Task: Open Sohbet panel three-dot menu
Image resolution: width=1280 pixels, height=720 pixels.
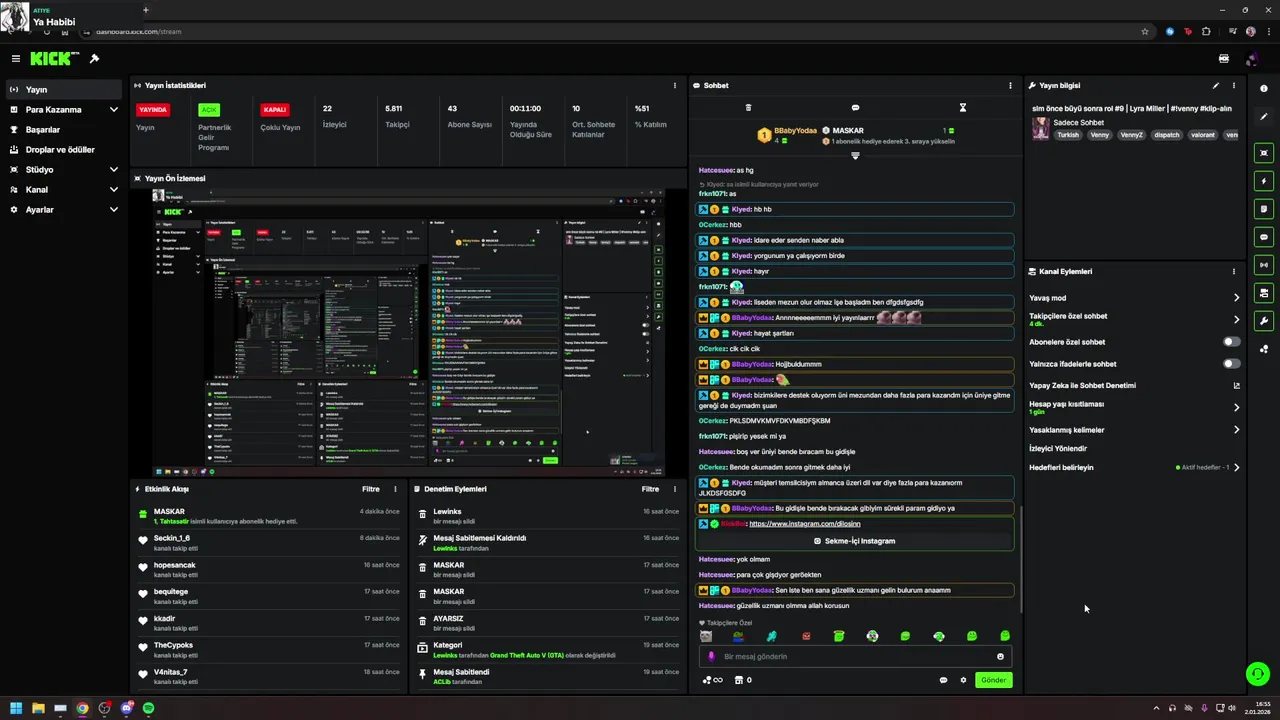Action: pyautogui.click(x=1010, y=86)
